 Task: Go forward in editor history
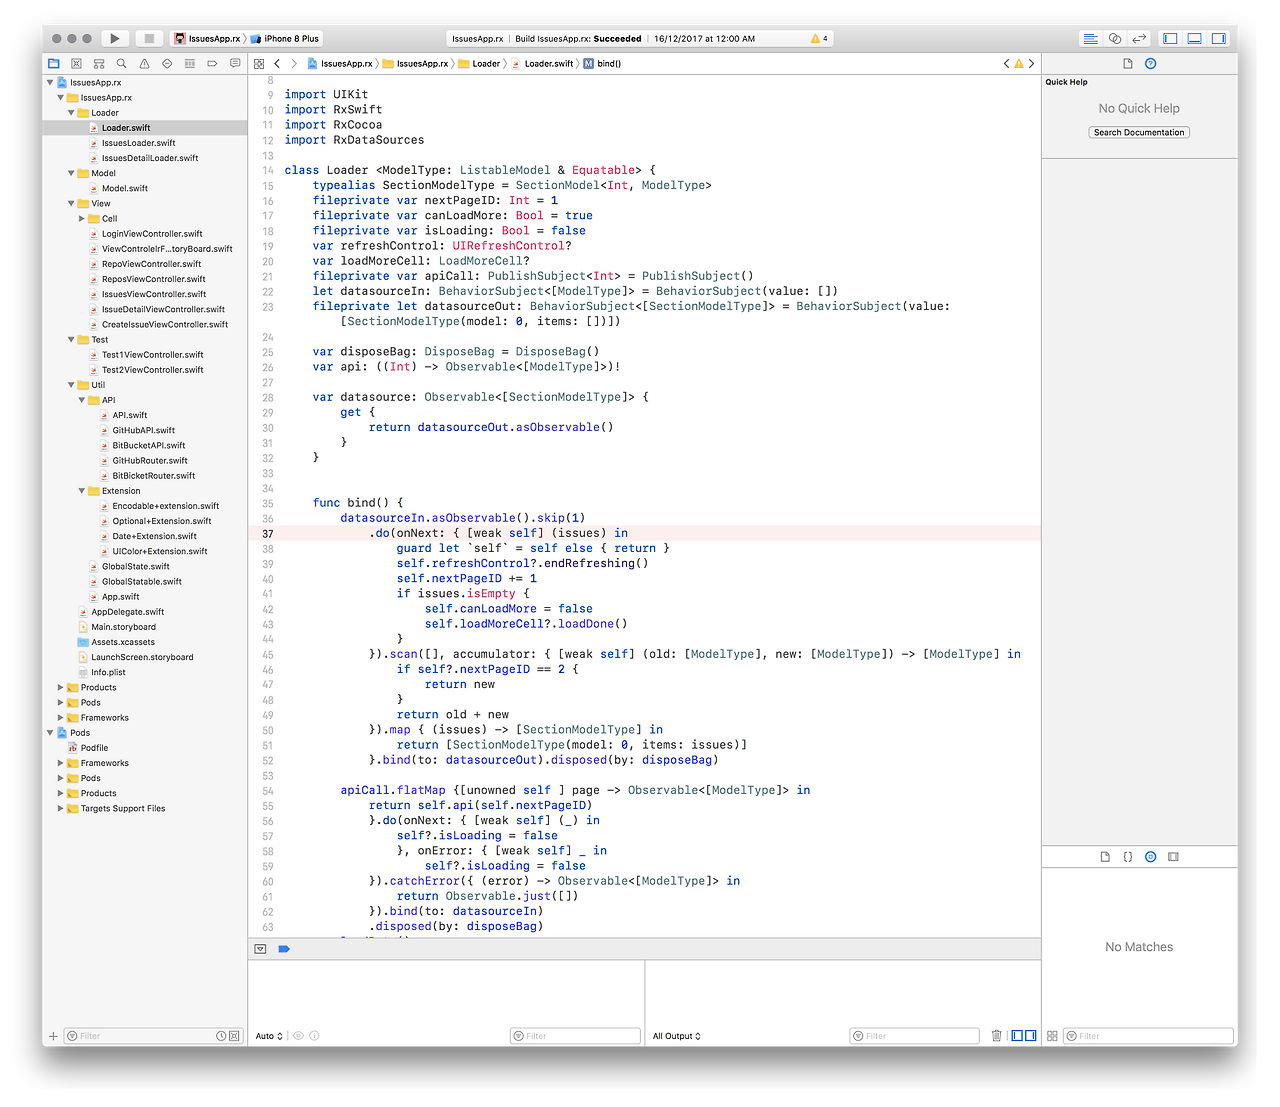(294, 63)
